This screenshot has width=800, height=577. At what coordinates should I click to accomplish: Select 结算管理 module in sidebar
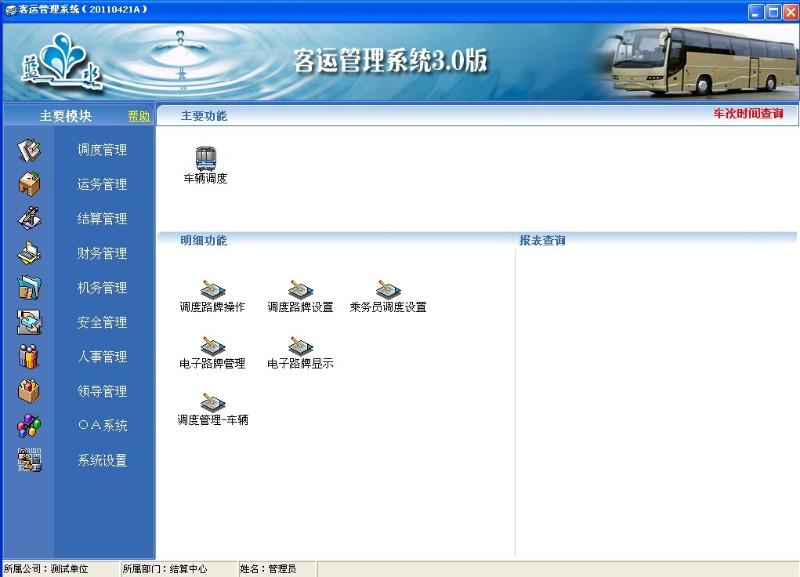102,219
